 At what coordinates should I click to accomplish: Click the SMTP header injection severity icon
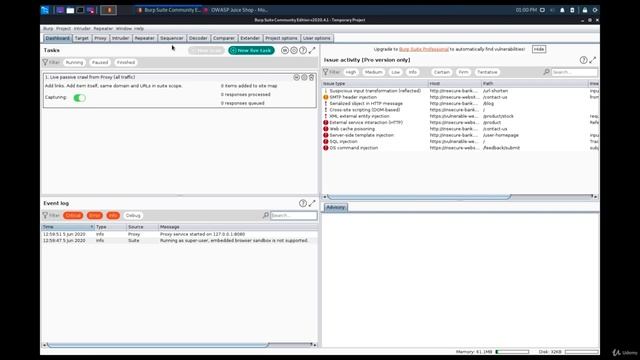coord(326,97)
